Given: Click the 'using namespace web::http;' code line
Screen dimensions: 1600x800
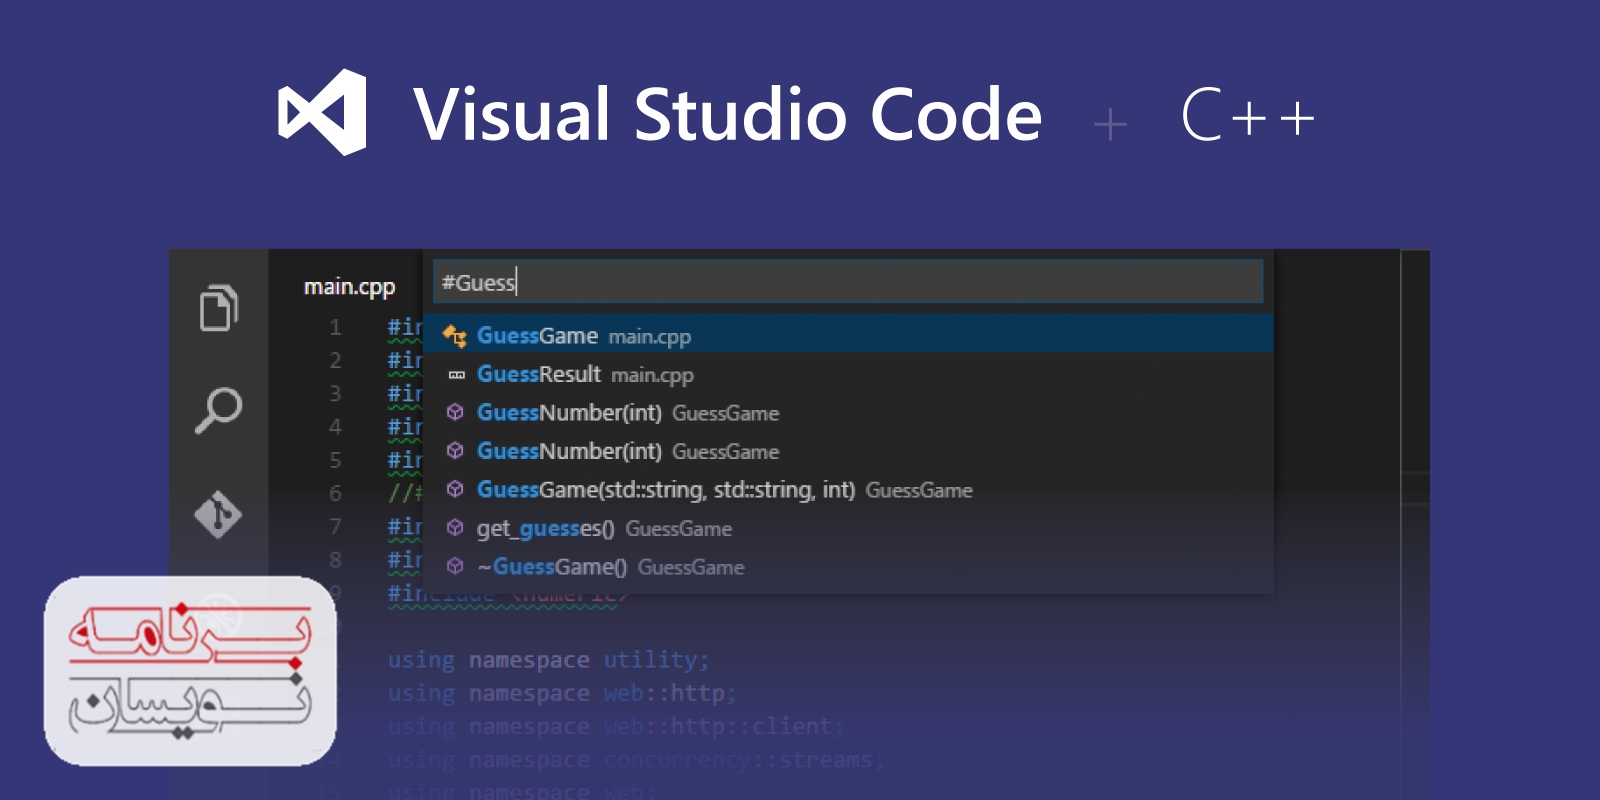Looking at the screenshot, I should [562, 693].
